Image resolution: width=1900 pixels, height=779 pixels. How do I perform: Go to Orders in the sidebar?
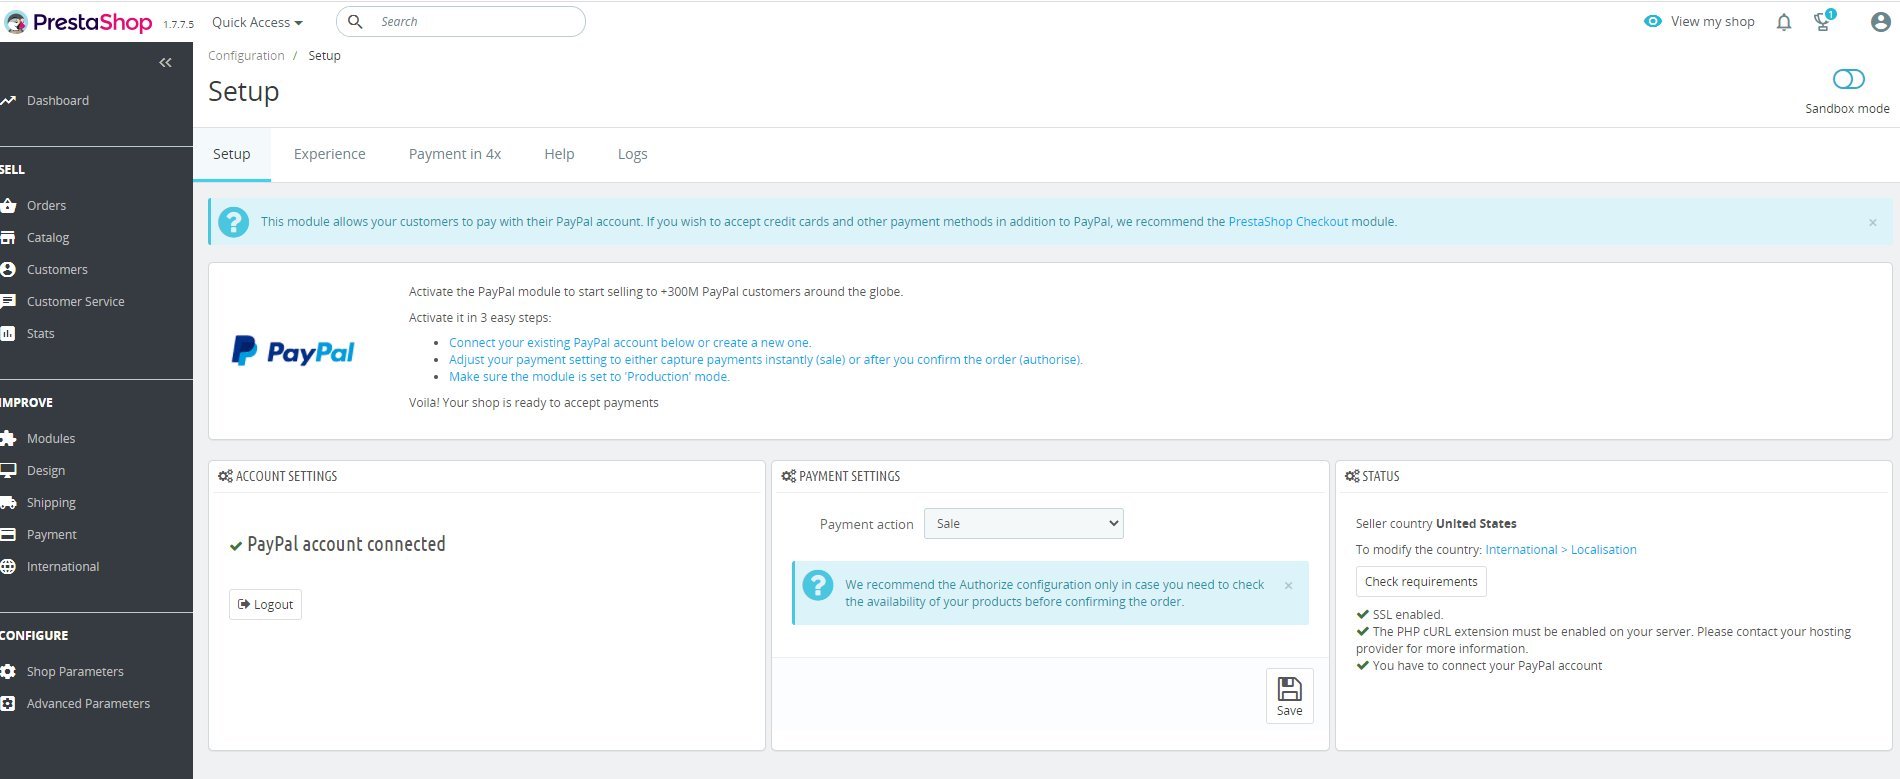point(47,205)
